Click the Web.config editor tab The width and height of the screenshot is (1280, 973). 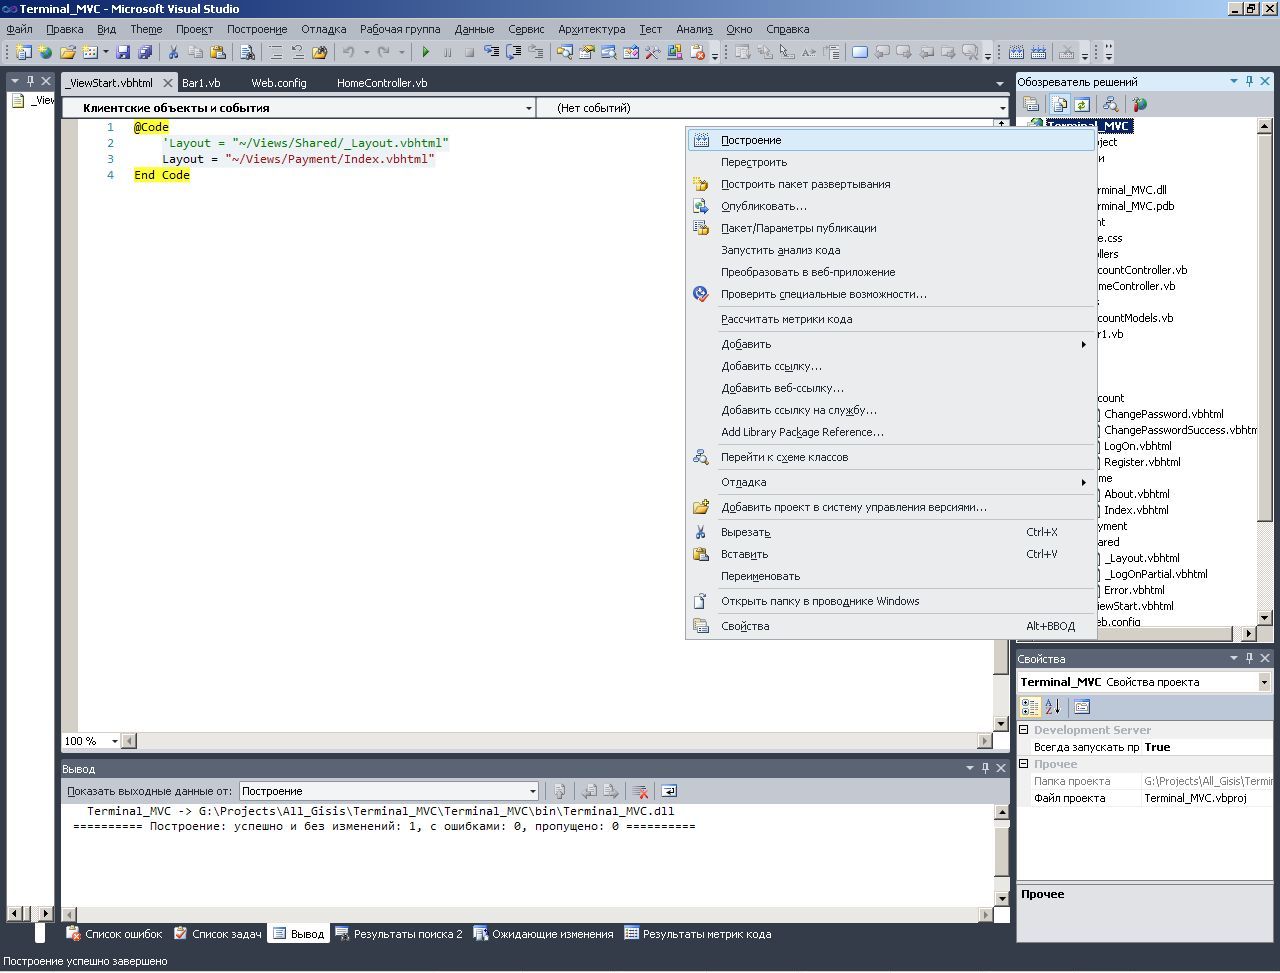[279, 83]
